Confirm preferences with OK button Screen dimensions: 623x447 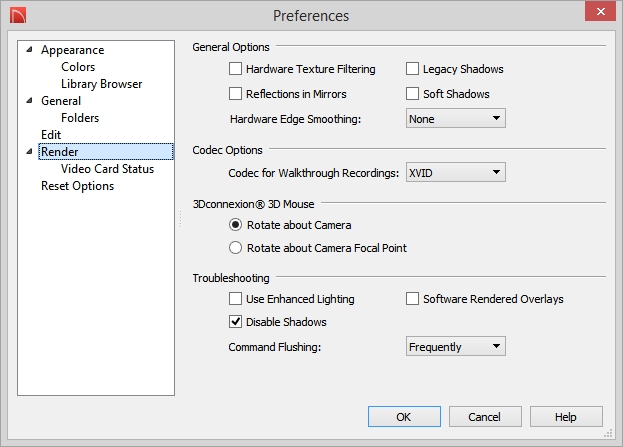[x=404, y=417]
